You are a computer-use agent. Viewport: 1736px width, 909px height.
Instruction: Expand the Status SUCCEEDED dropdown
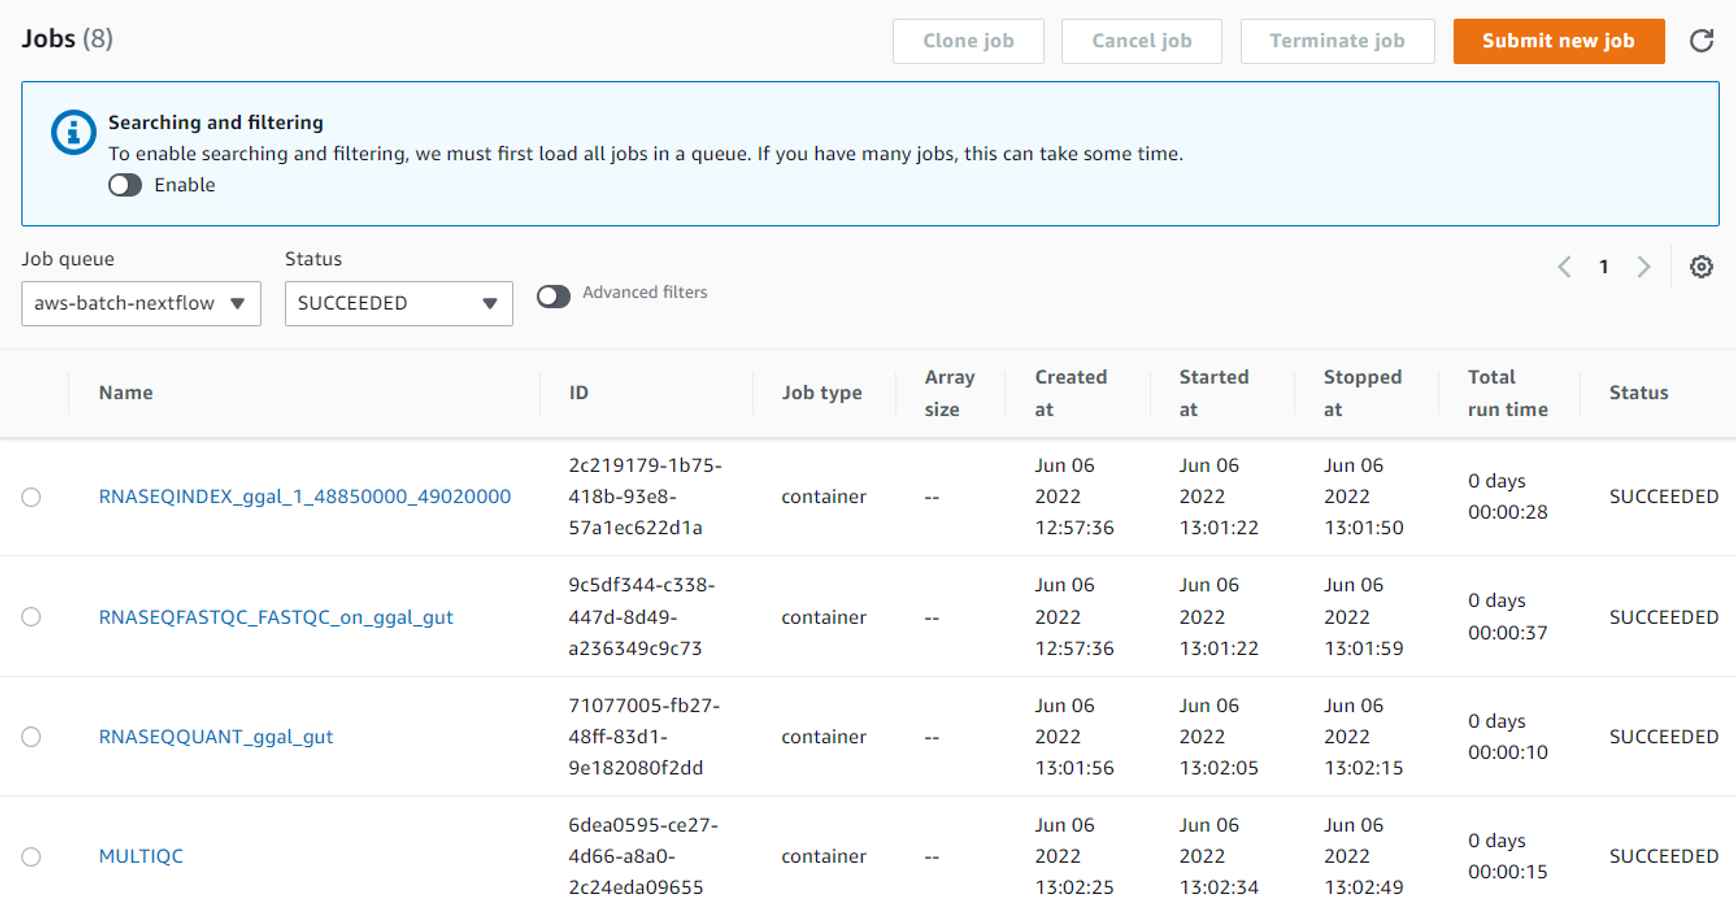pyautogui.click(x=398, y=303)
